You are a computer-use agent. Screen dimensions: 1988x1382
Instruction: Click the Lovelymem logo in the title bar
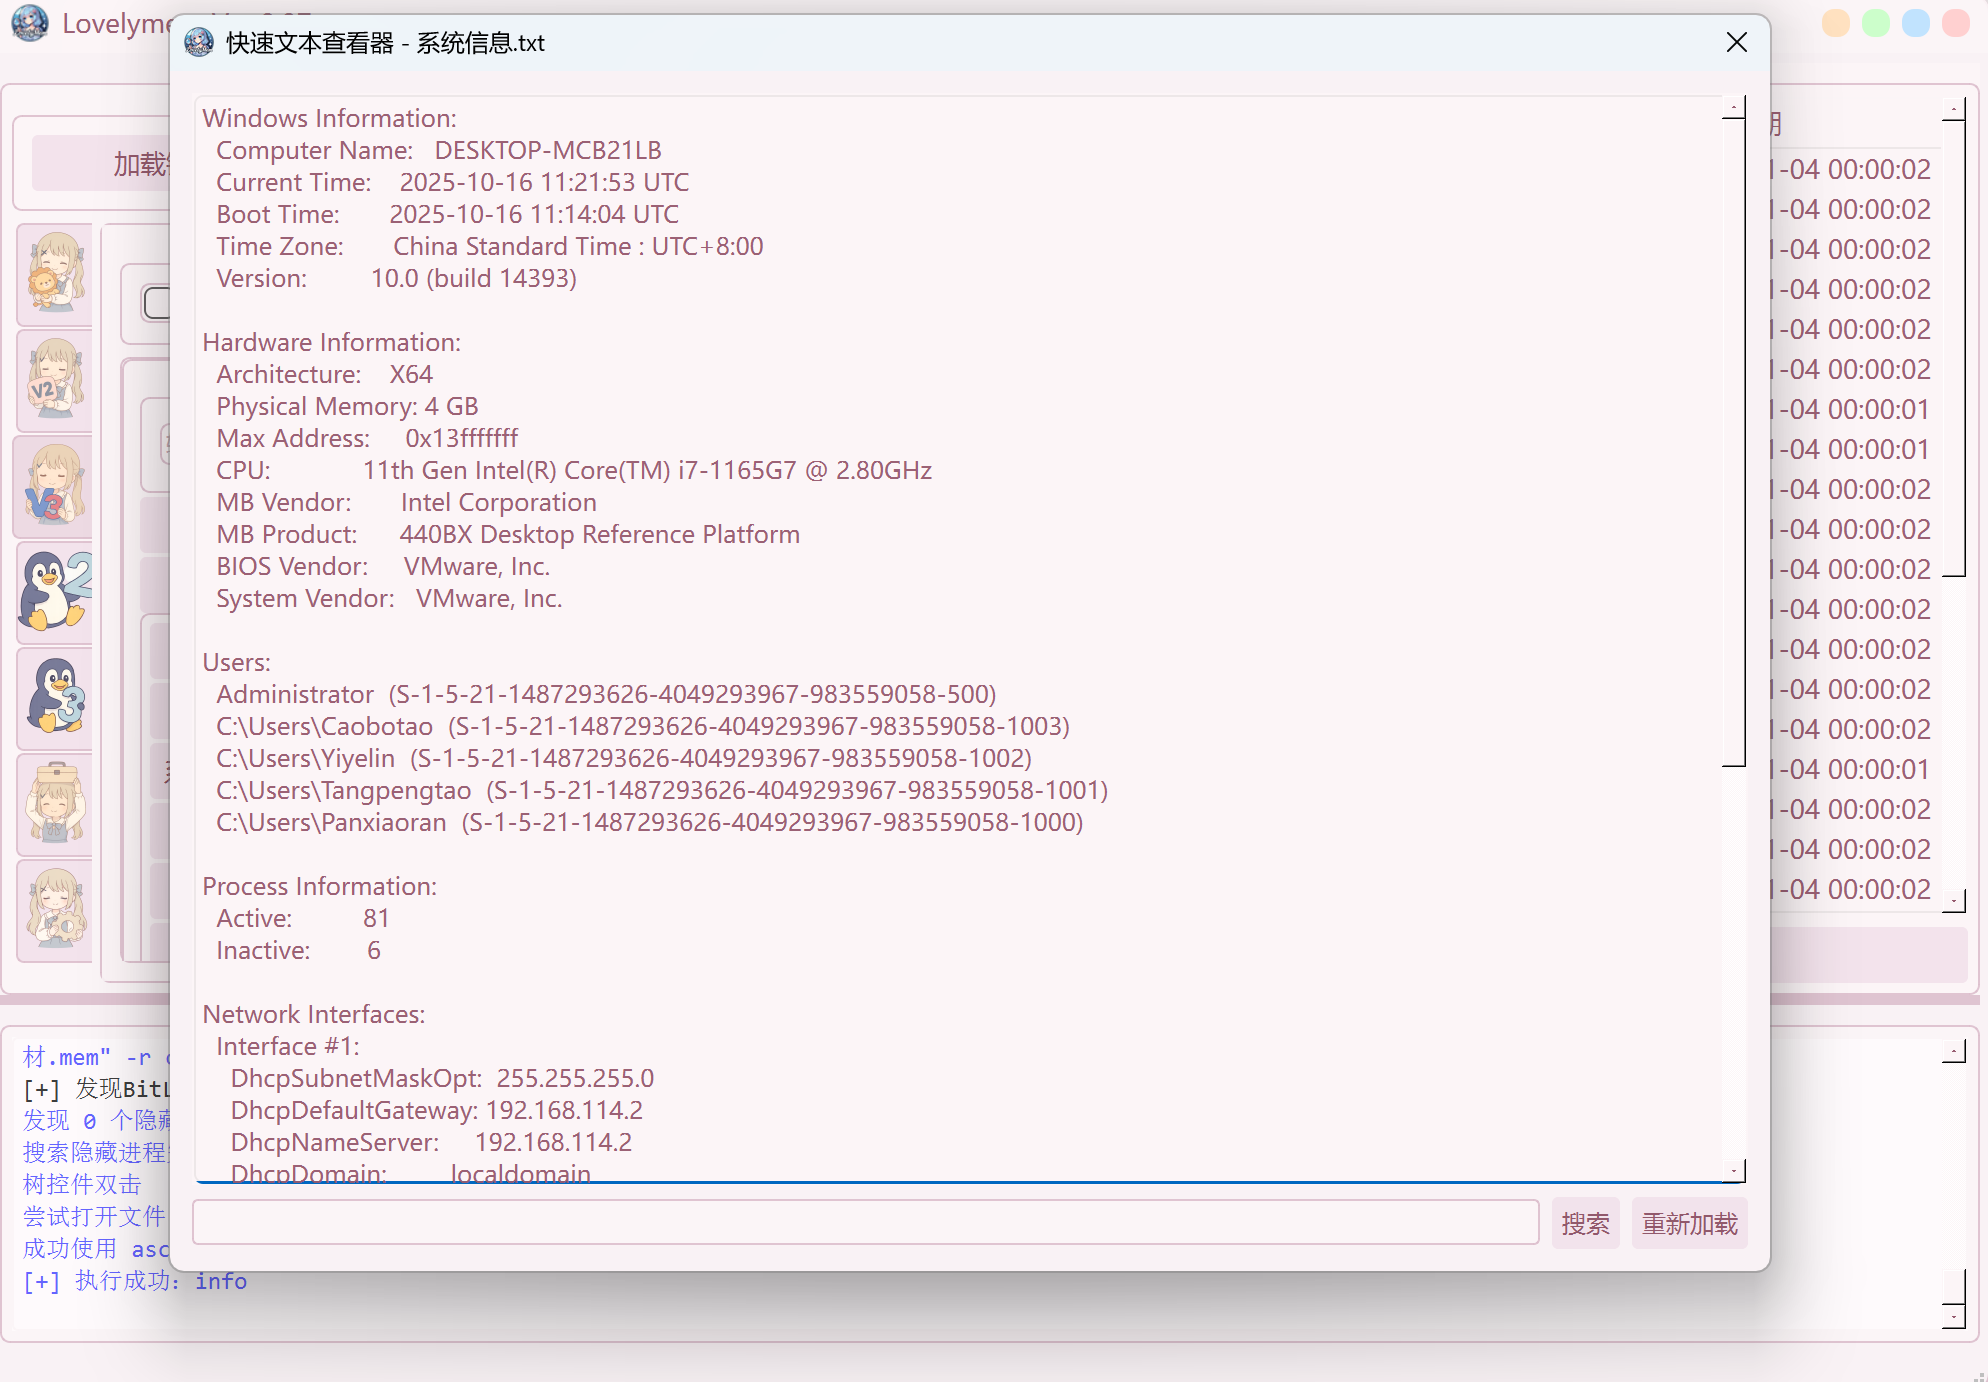point(30,23)
